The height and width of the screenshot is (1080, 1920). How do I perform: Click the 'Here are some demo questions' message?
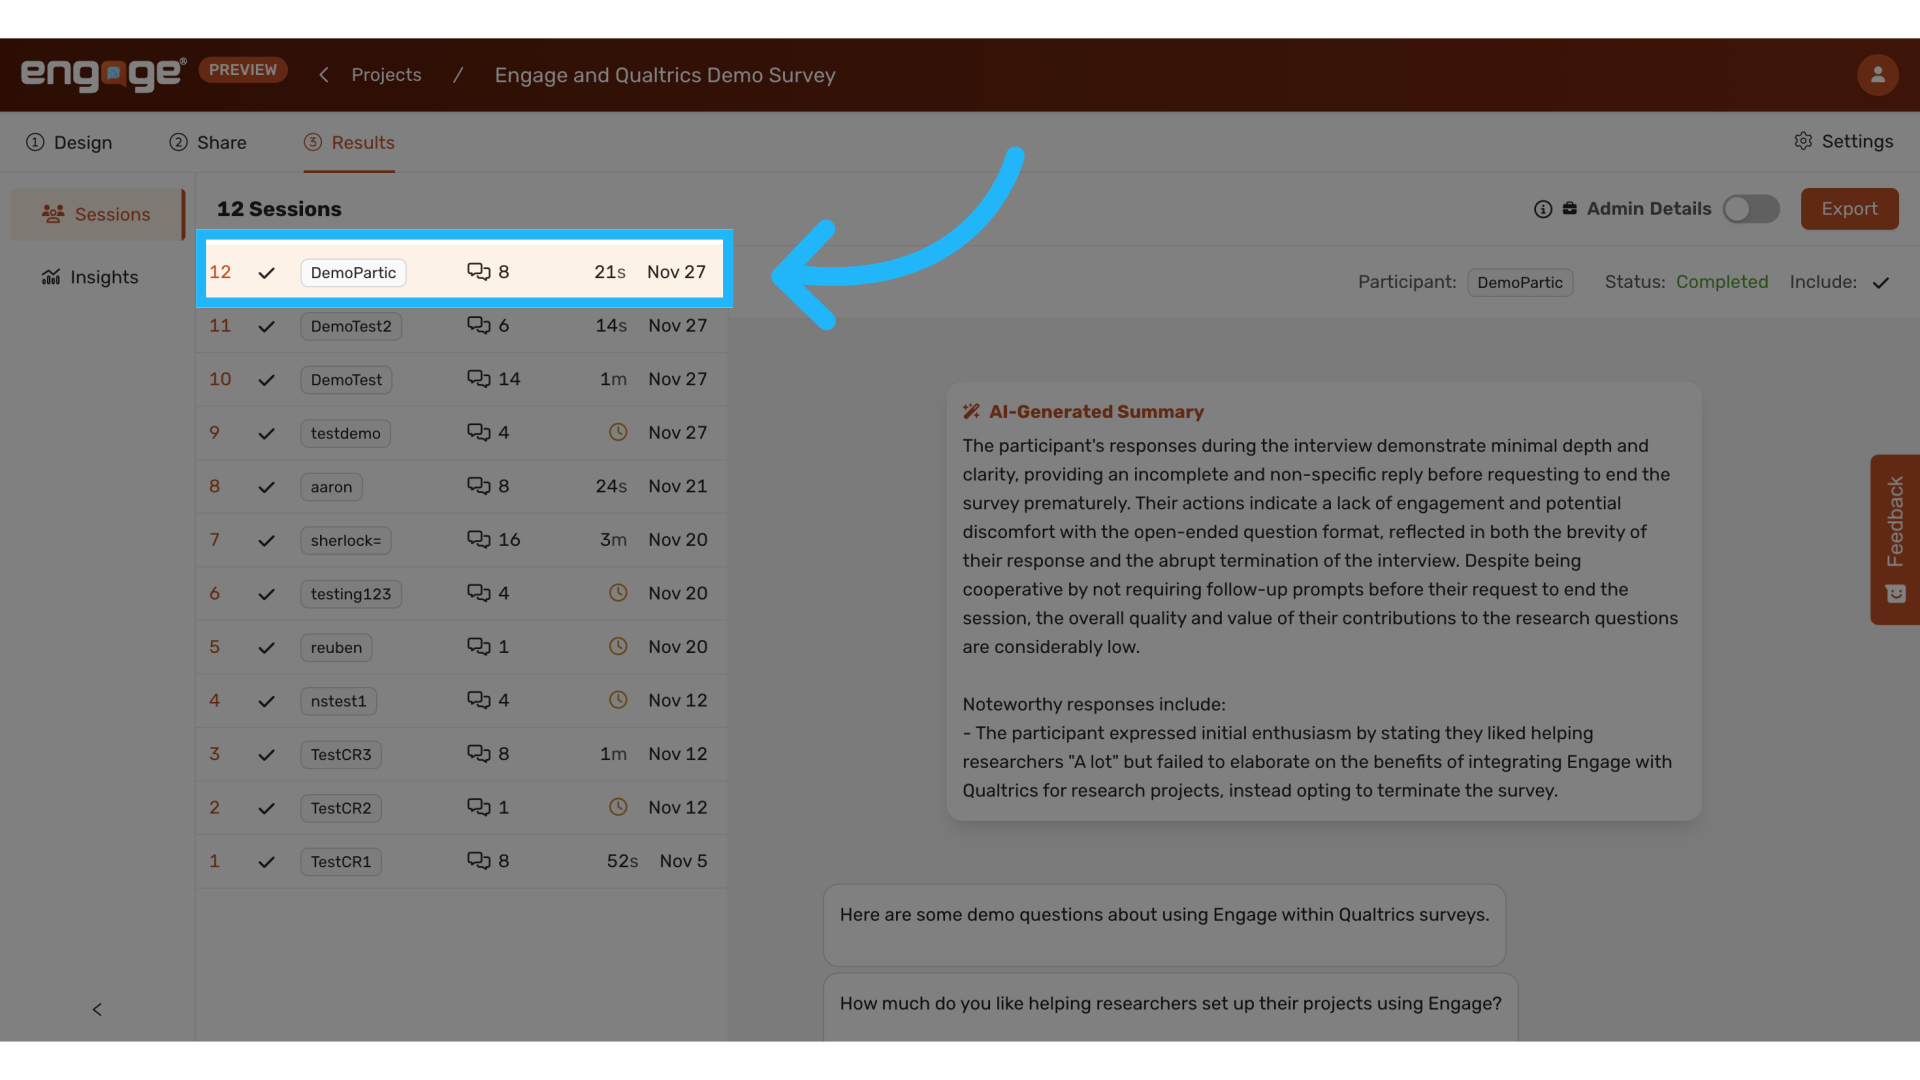click(1164, 925)
